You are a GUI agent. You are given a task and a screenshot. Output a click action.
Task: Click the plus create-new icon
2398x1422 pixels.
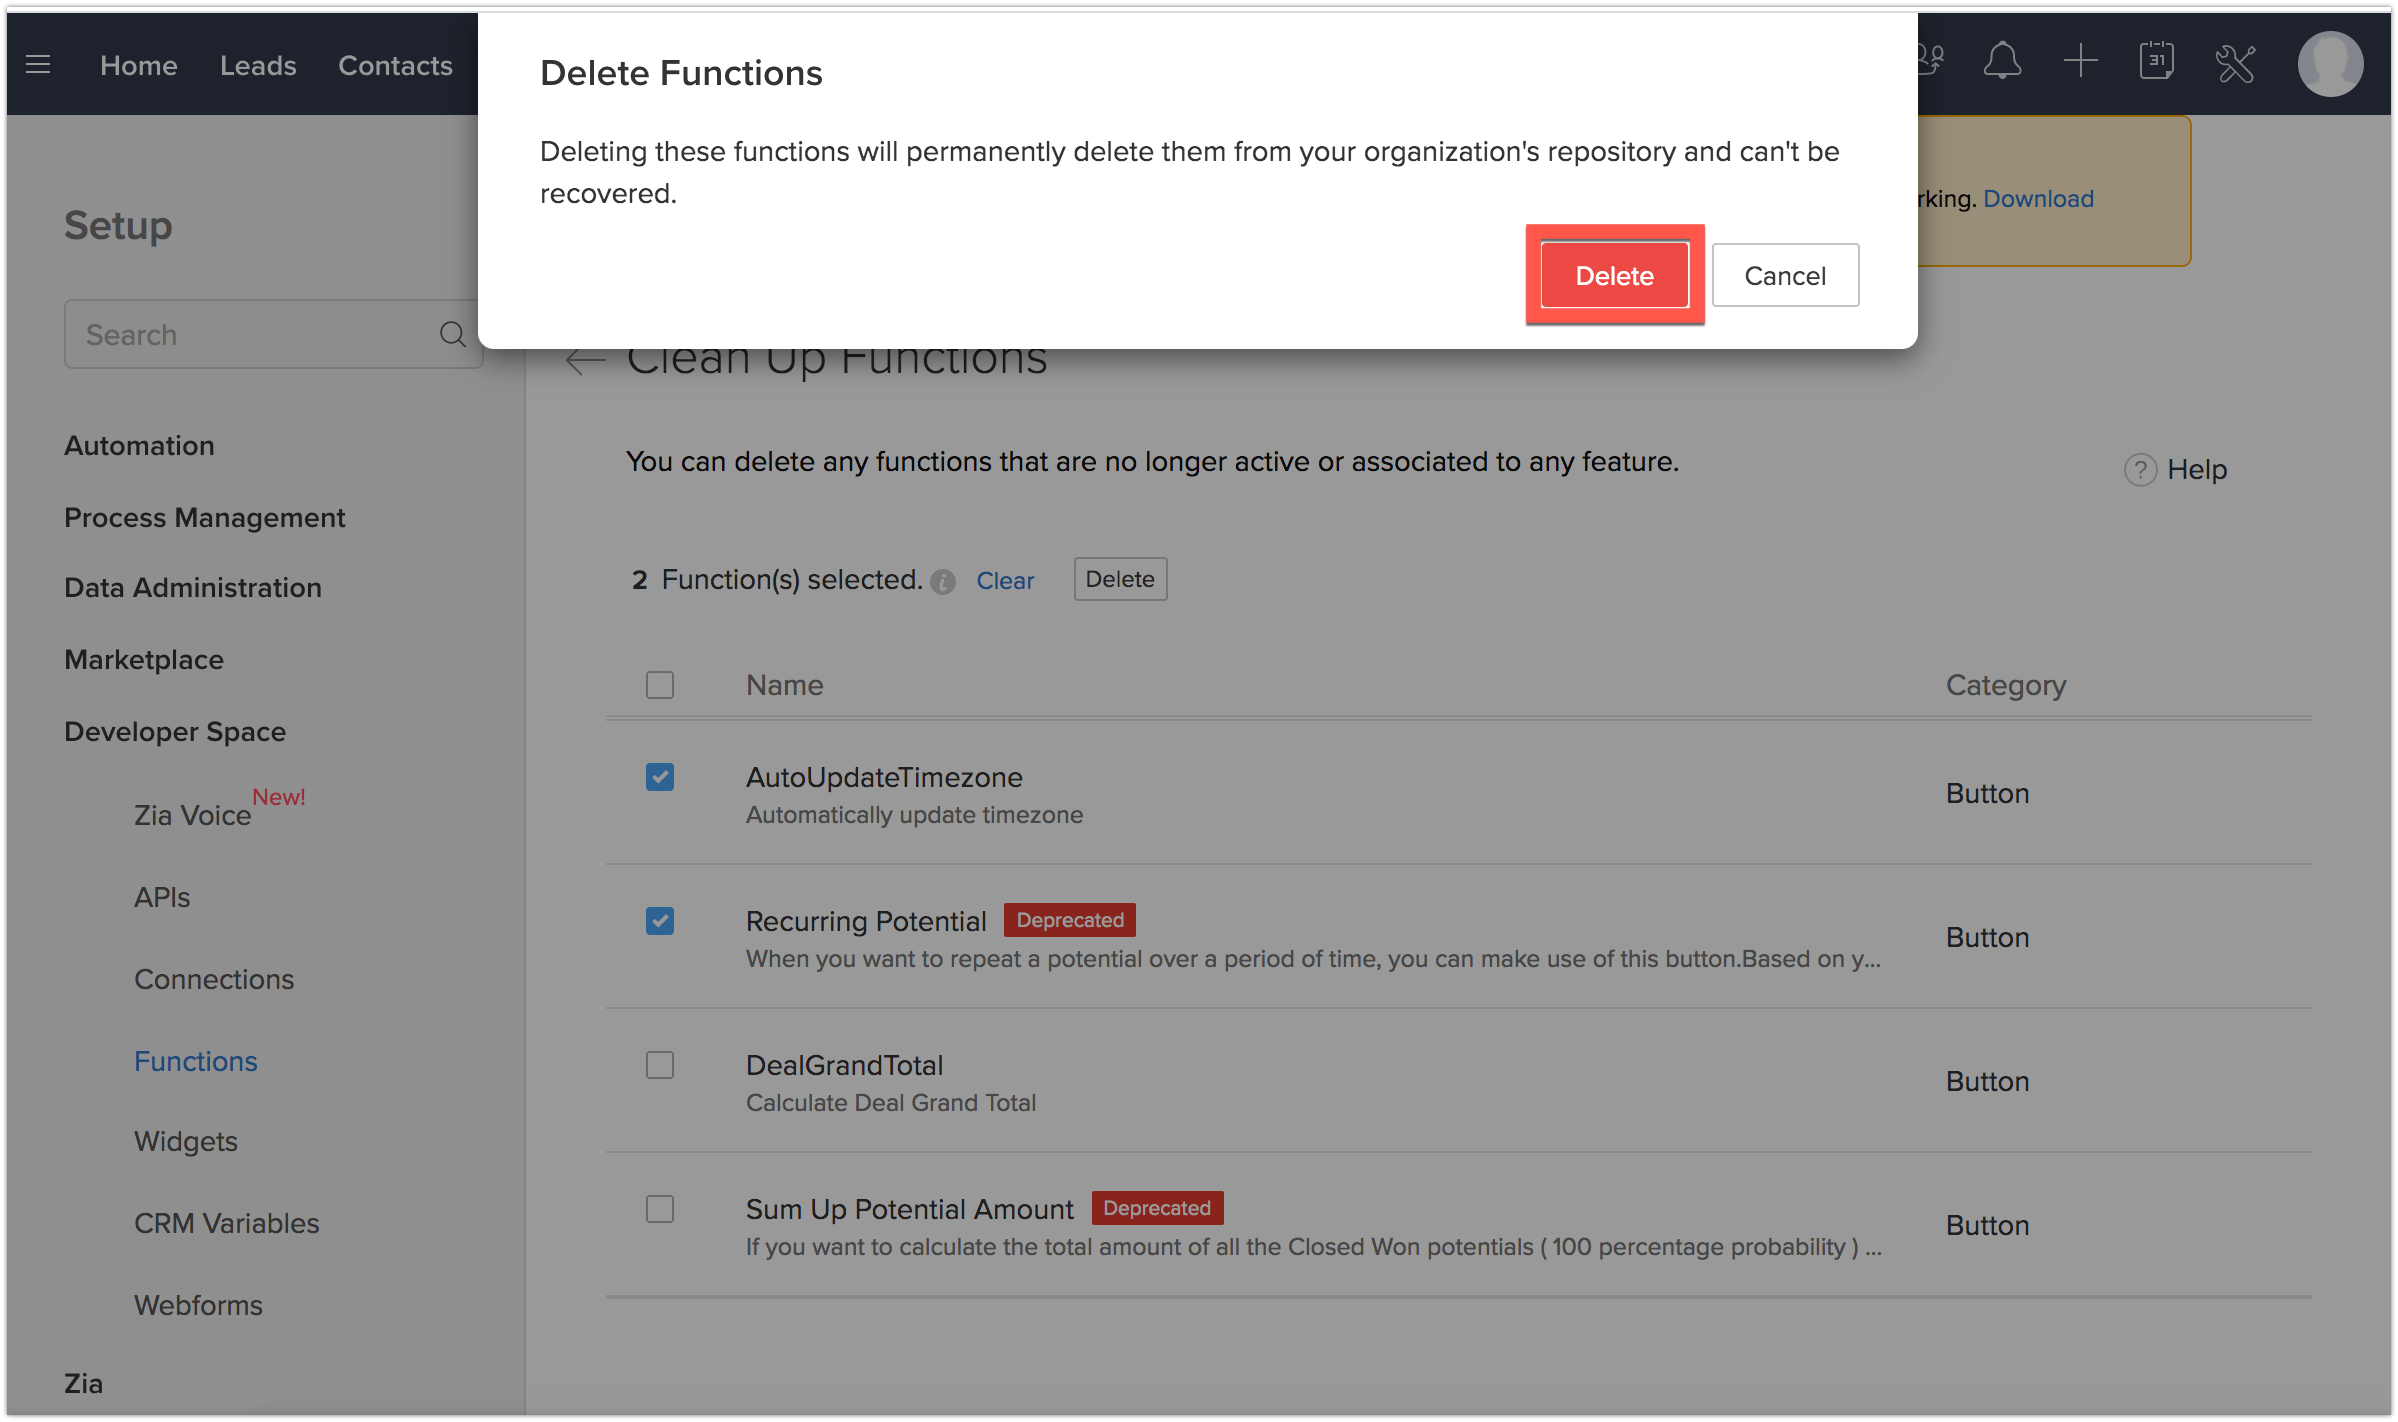2080,62
